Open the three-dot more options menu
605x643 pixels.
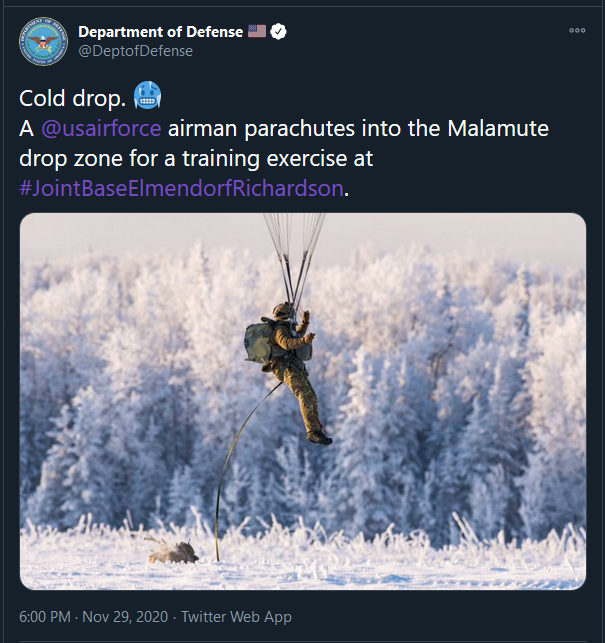coord(577,31)
